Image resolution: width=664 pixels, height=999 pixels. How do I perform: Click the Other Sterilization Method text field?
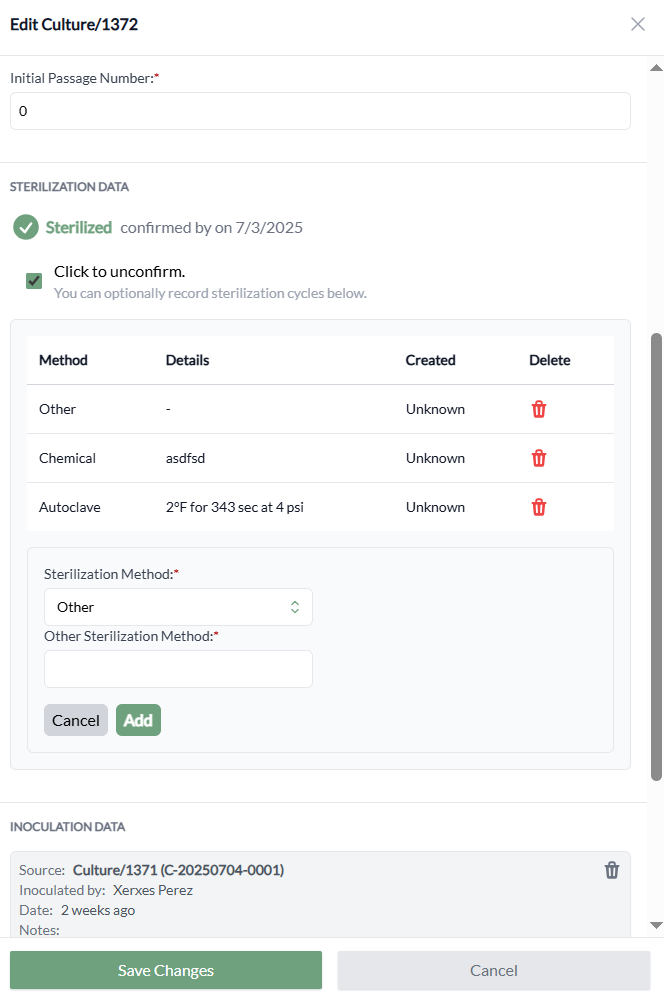[x=178, y=669]
